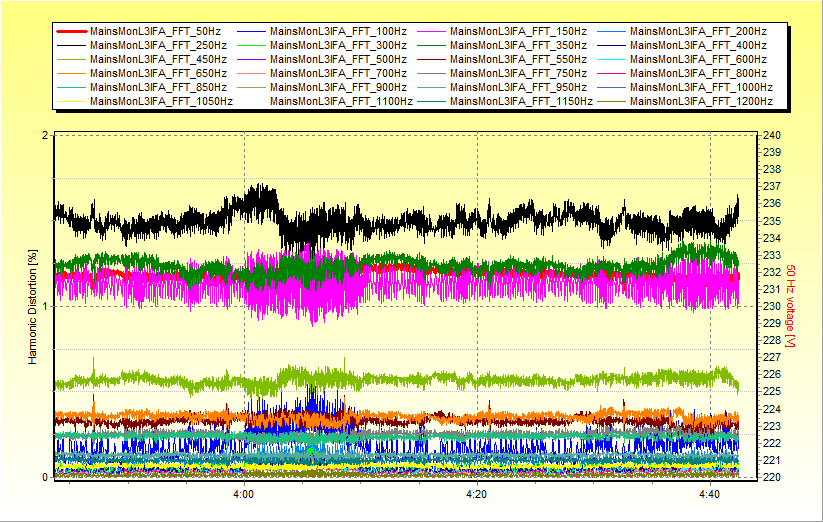Select the MainsMonL3IFA_FFT_1200Hz legend entry
Viewport: 823px width, 522px height.
coord(702,102)
